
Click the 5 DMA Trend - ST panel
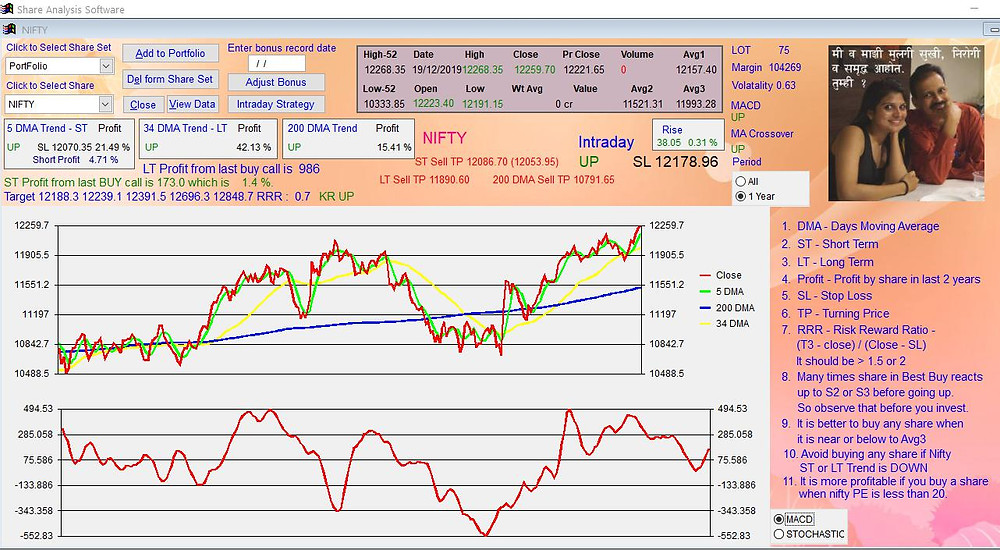tap(70, 144)
